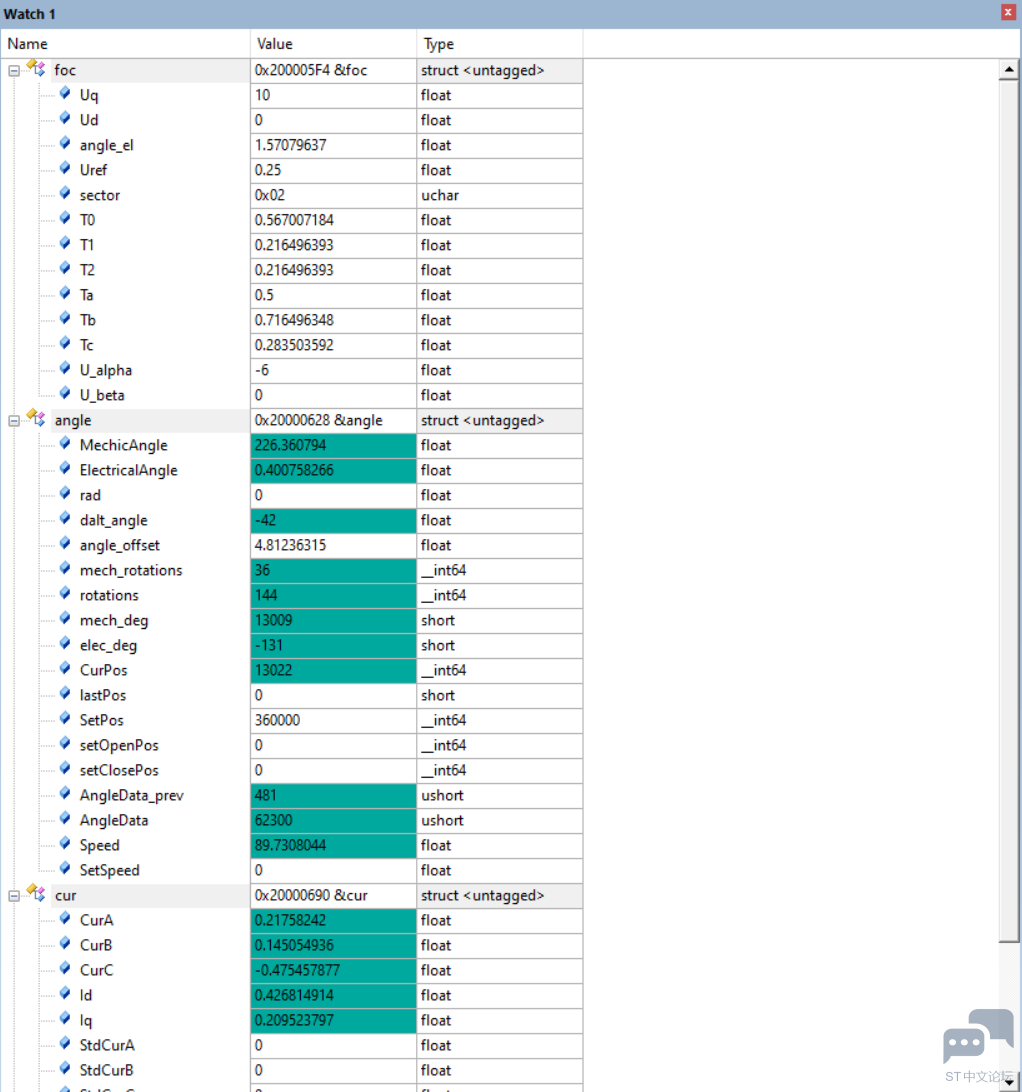Click the MechicAngle member icon

[x=65, y=444]
